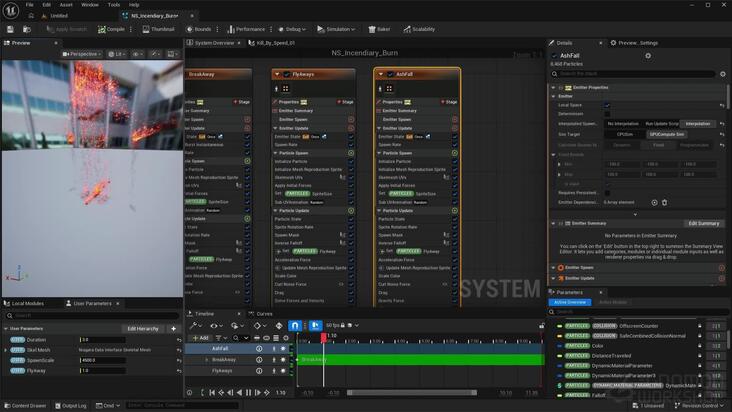Viewport: 732px width, 412px height.
Task: Toggle the AshFall emitter enabled checkbox in Details
Action: pos(554,56)
